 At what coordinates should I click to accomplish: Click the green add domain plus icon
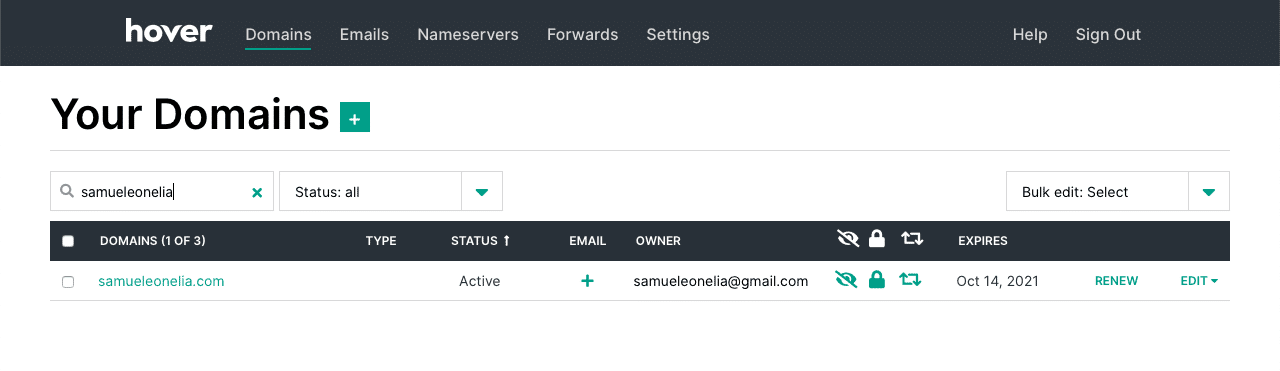[x=355, y=117]
